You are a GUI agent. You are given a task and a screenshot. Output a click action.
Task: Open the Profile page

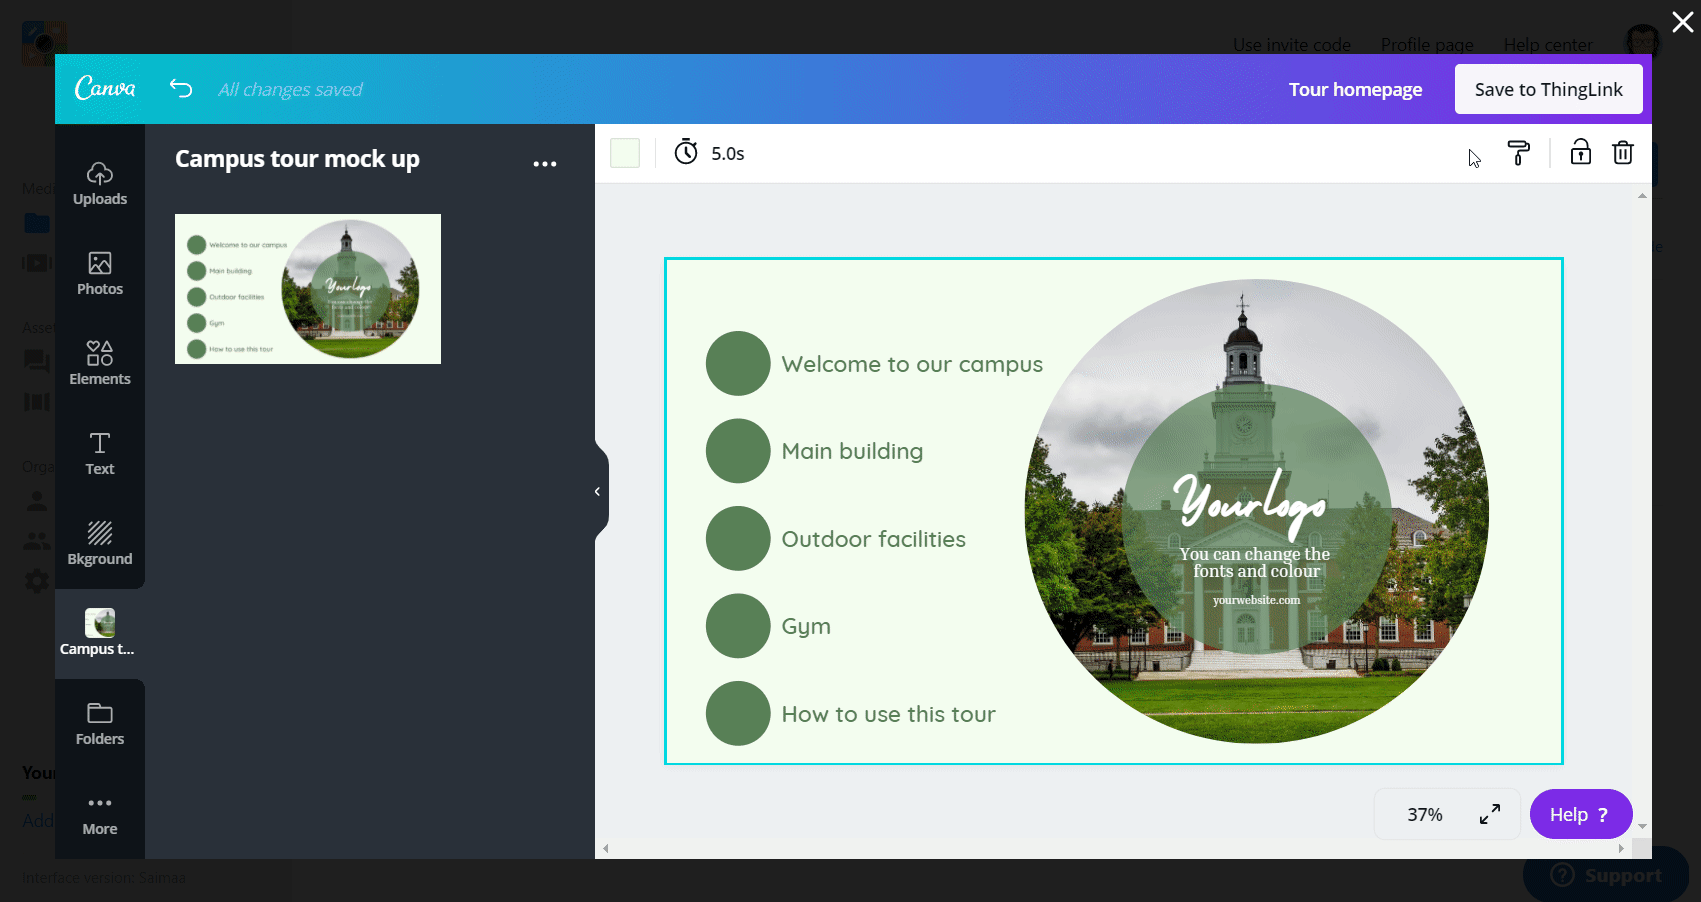pyautogui.click(x=1426, y=45)
